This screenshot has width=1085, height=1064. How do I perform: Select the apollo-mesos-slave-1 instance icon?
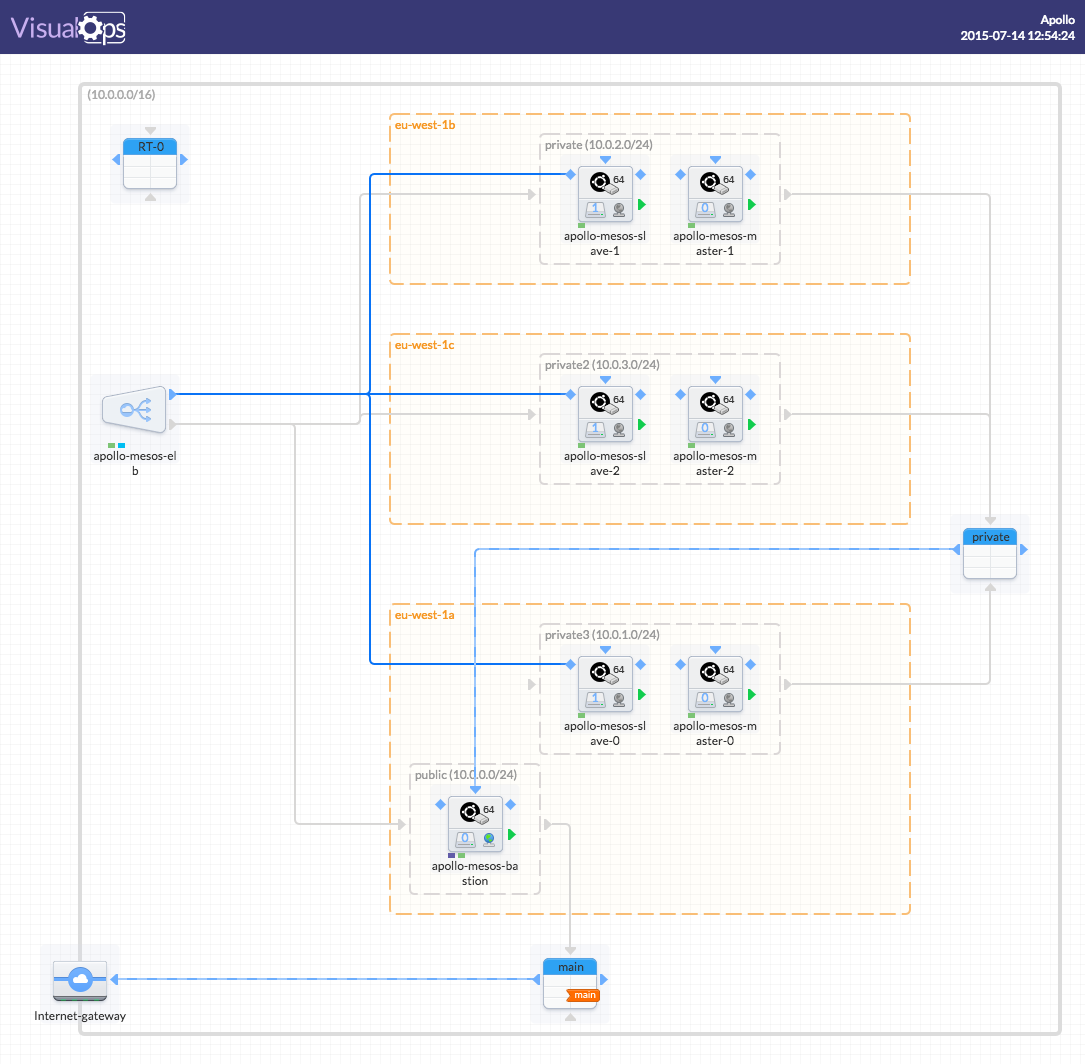[x=605, y=194]
